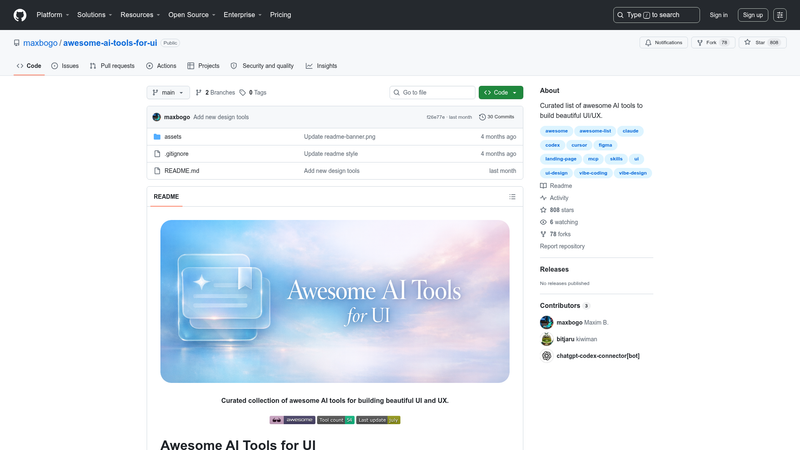The width and height of the screenshot is (800, 450).
Task: Select the 'landing-page' topic tag
Action: click(x=561, y=159)
